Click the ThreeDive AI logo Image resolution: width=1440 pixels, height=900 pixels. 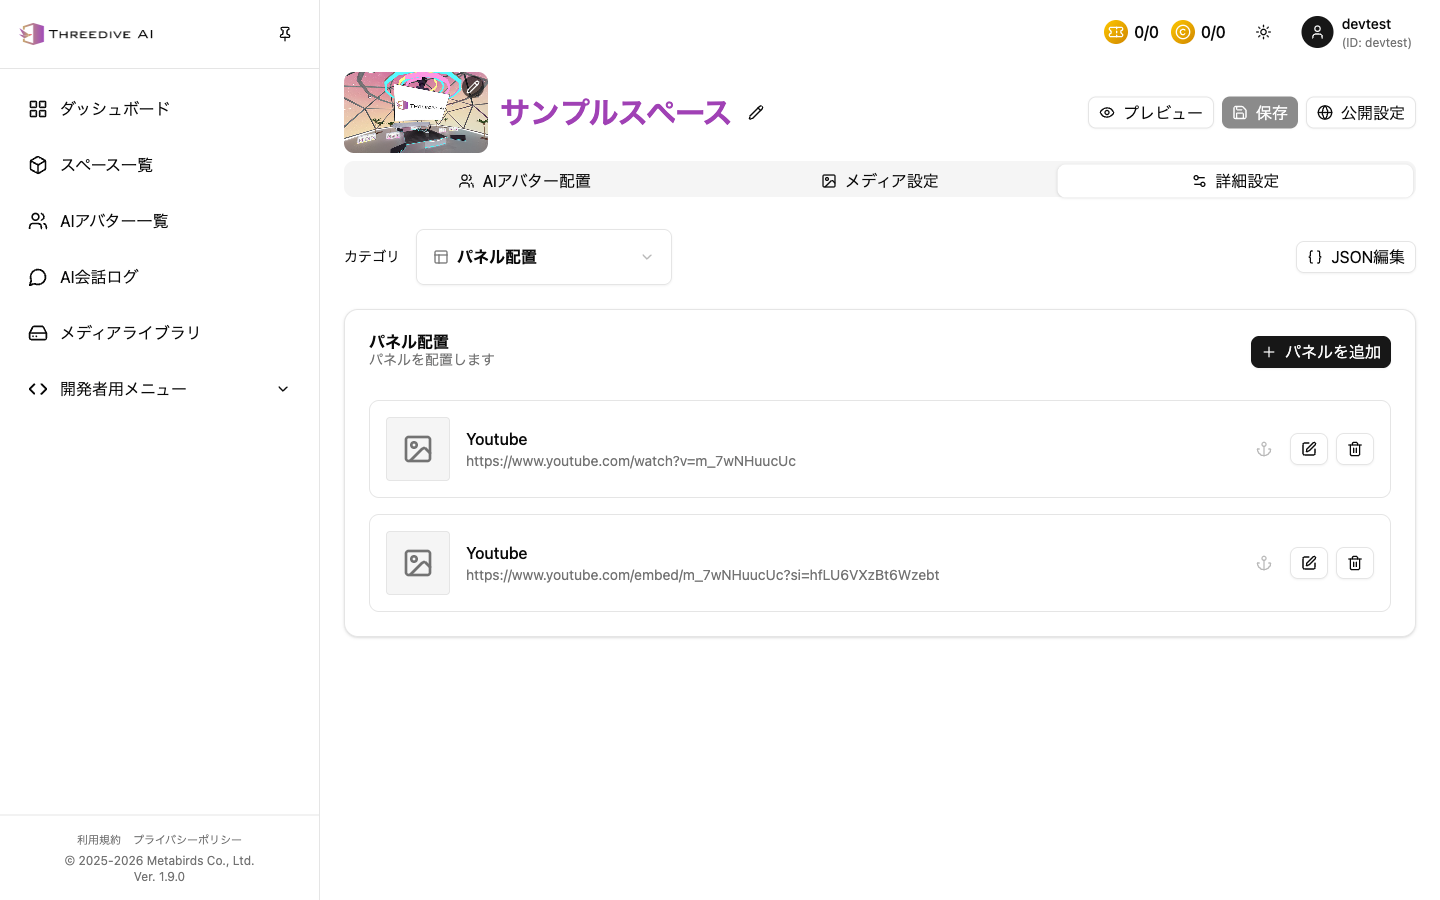pyautogui.click(x=87, y=34)
